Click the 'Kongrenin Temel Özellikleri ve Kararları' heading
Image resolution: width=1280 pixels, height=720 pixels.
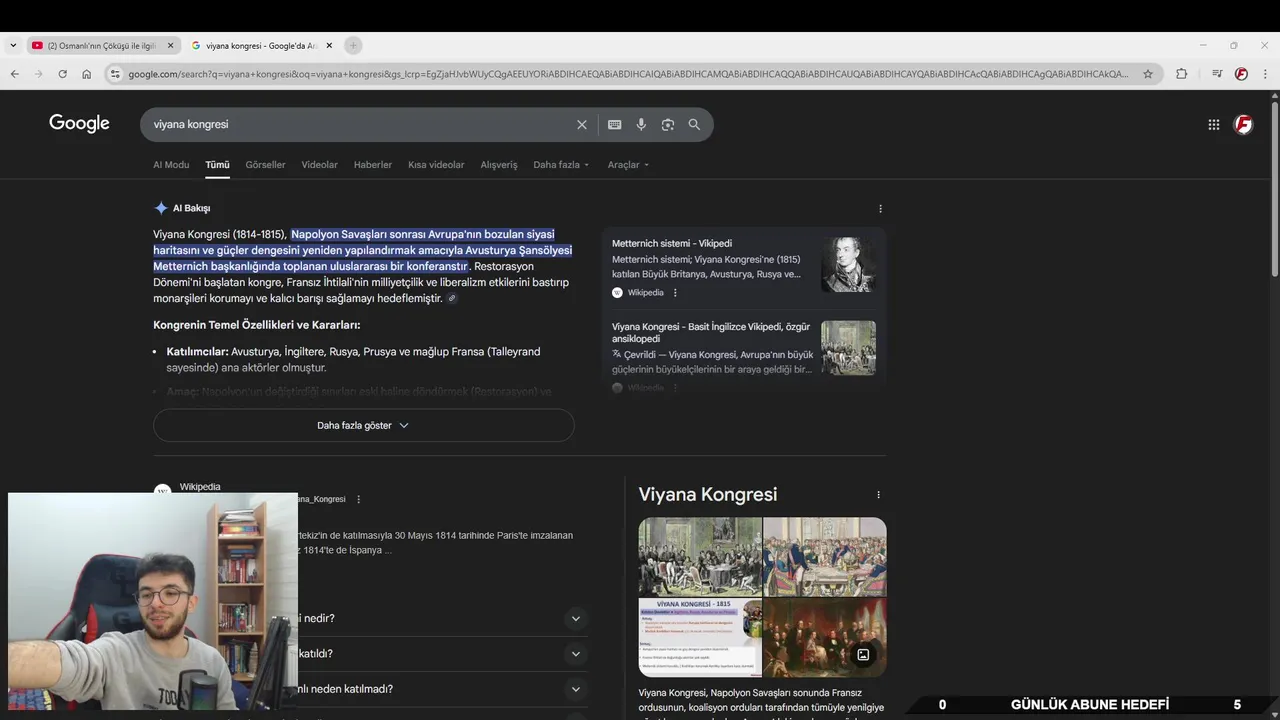point(256,325)
